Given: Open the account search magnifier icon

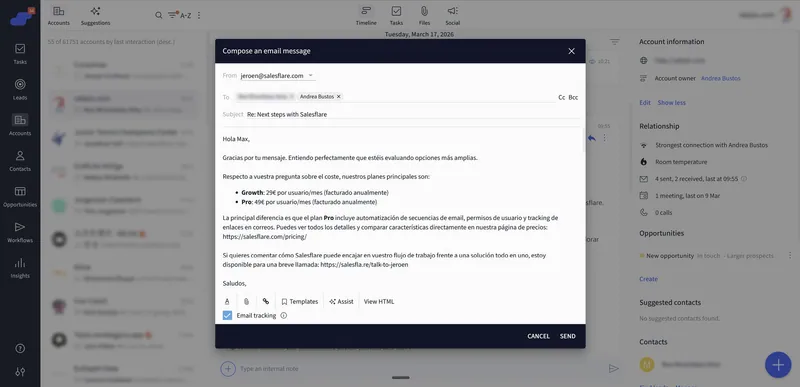Looking at the screenshot, I should click(159, 15).
